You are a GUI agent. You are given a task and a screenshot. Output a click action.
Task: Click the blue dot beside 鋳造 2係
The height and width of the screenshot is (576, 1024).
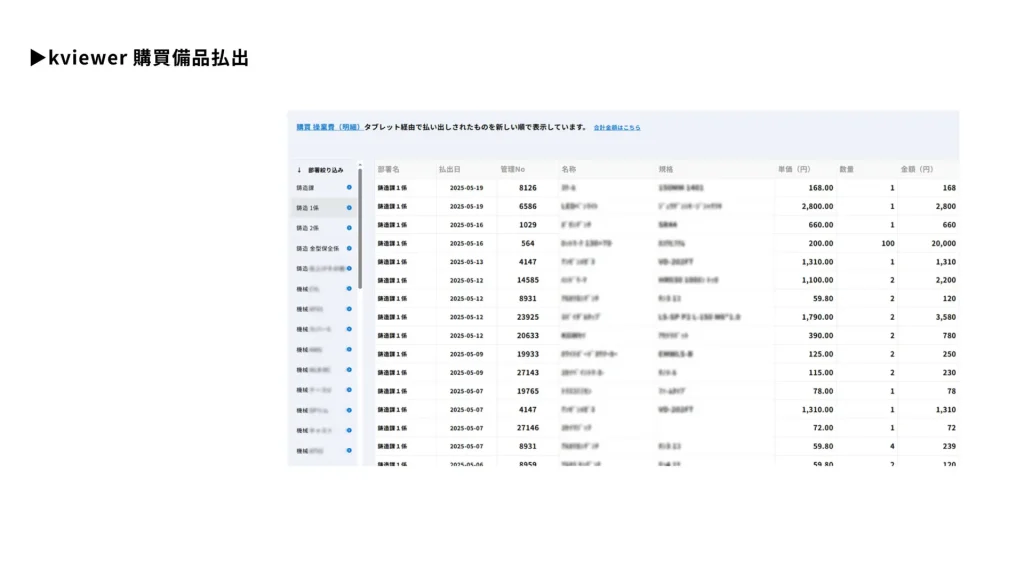point(349,228)
